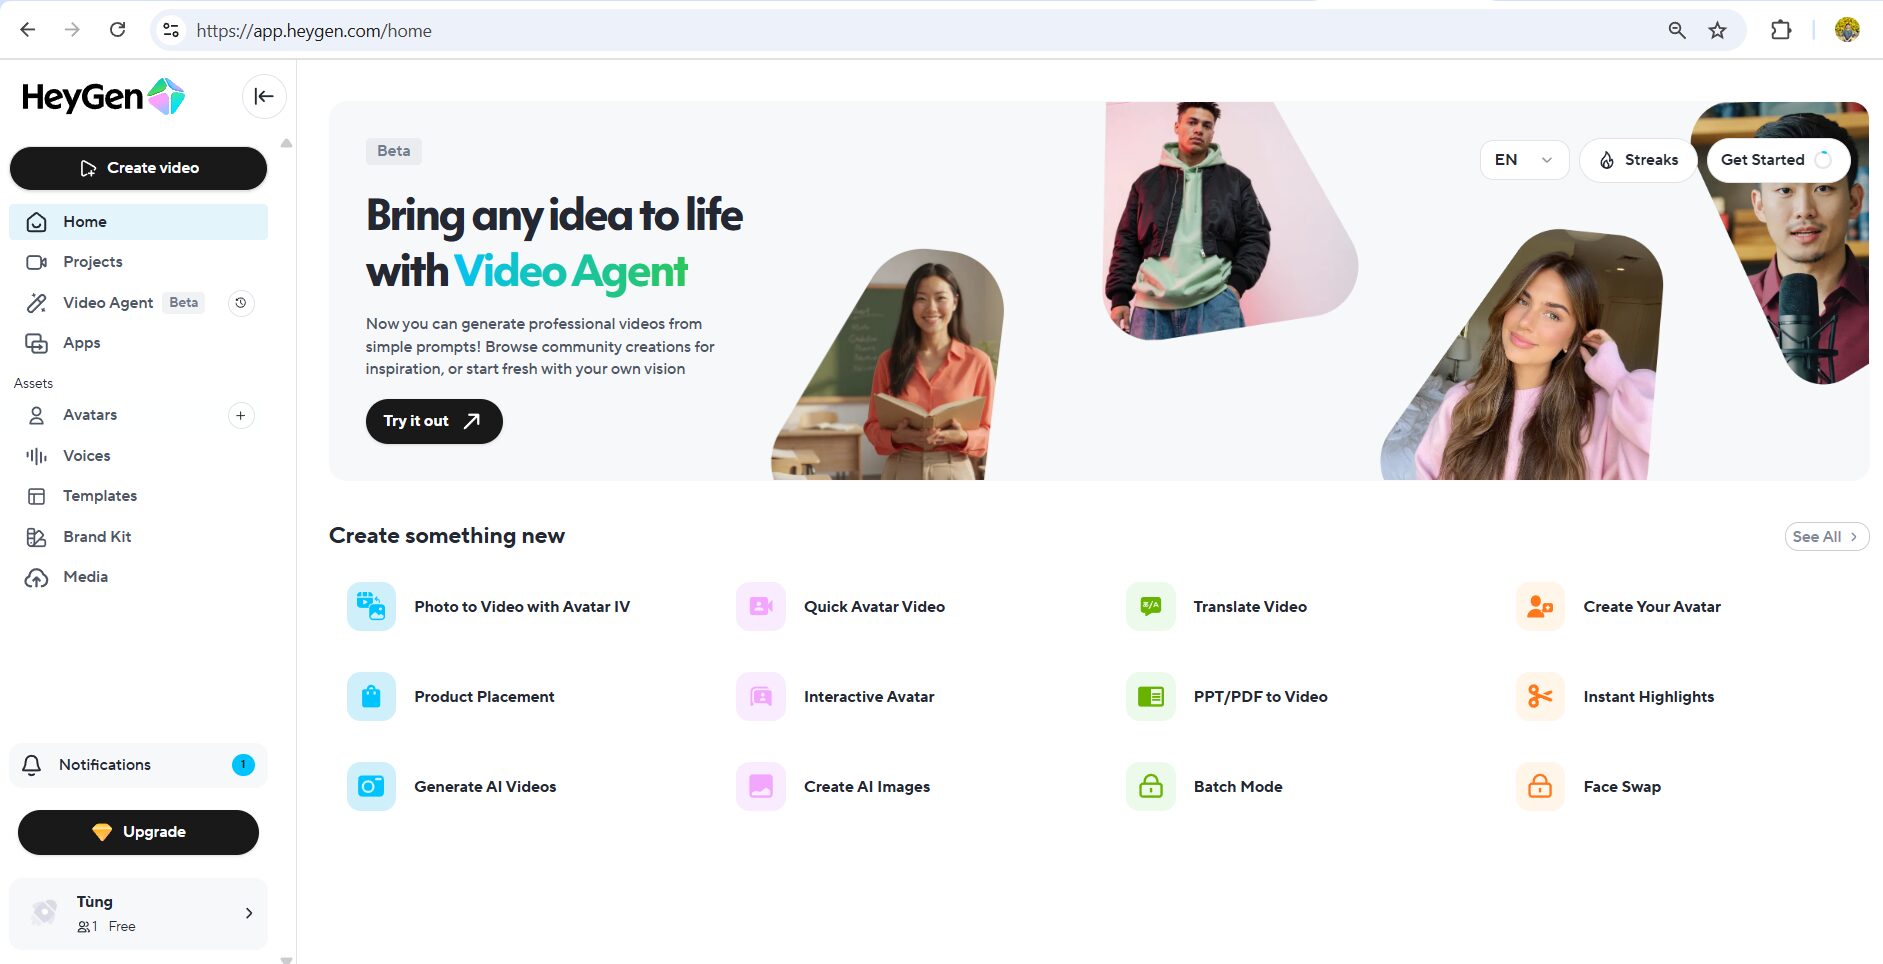1883x964 pixels.
Task: Select Photo to Video with Avatar IV label
Action: click(522, 607)
